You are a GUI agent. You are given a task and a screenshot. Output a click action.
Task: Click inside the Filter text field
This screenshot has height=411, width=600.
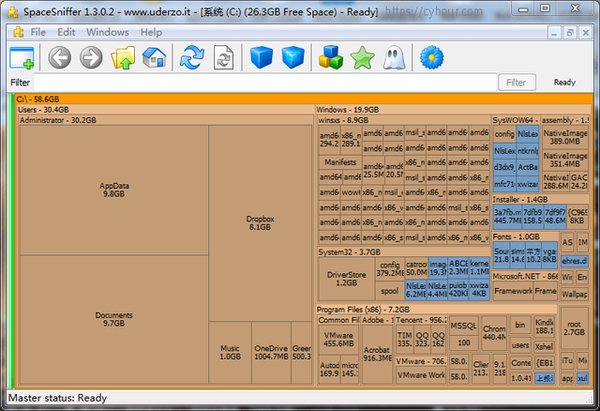[265, 82]
